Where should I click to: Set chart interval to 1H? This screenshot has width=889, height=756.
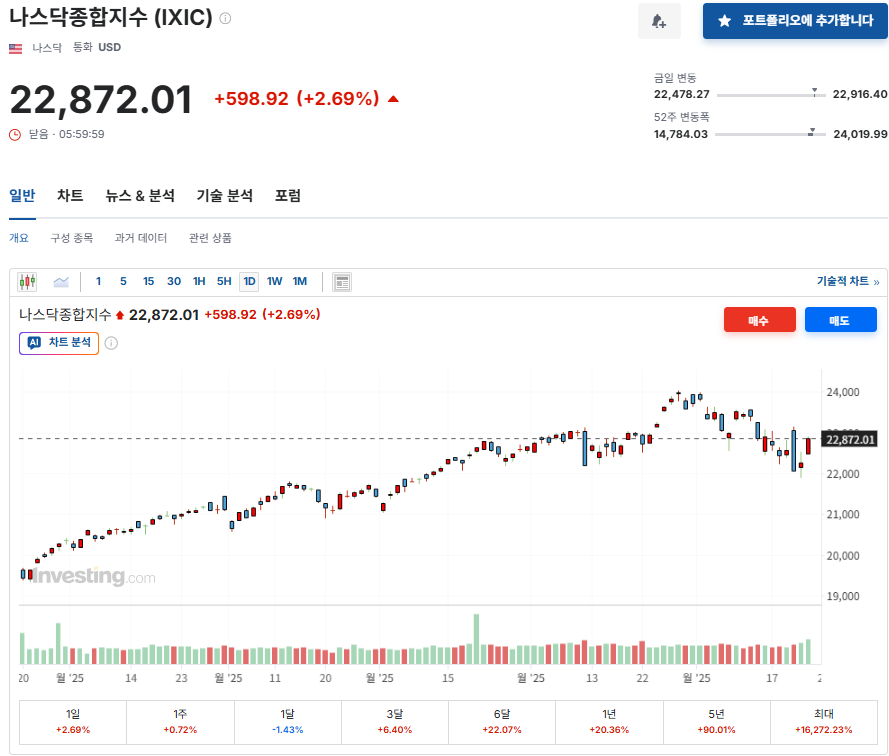[x=199, y=281]
